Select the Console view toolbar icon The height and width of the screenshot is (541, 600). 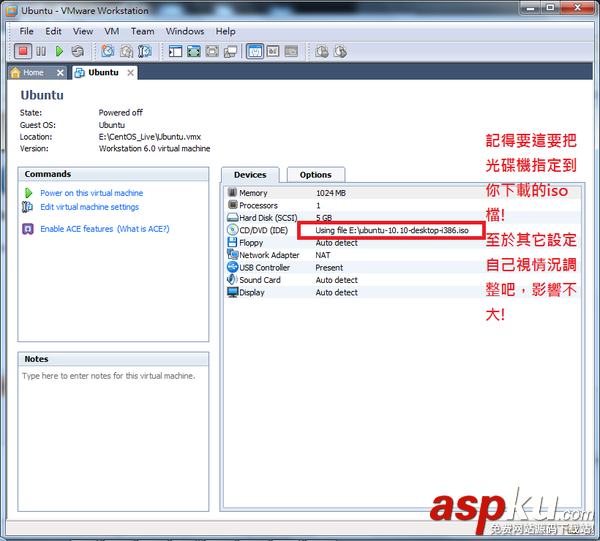291,51
